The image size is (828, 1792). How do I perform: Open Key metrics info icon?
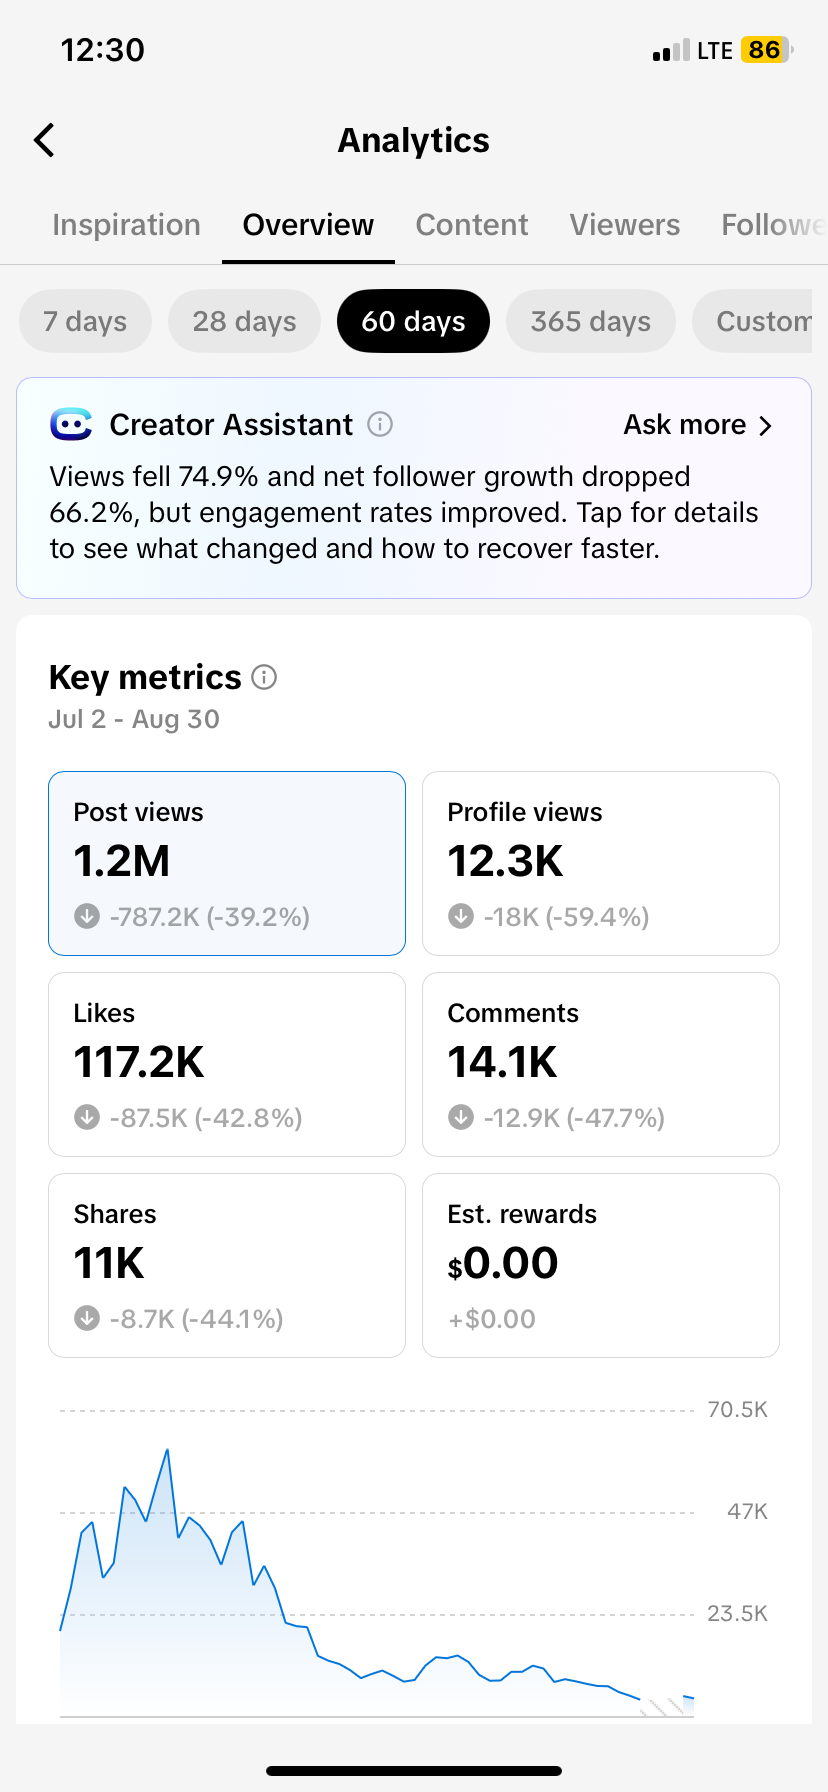pos(264,677)
